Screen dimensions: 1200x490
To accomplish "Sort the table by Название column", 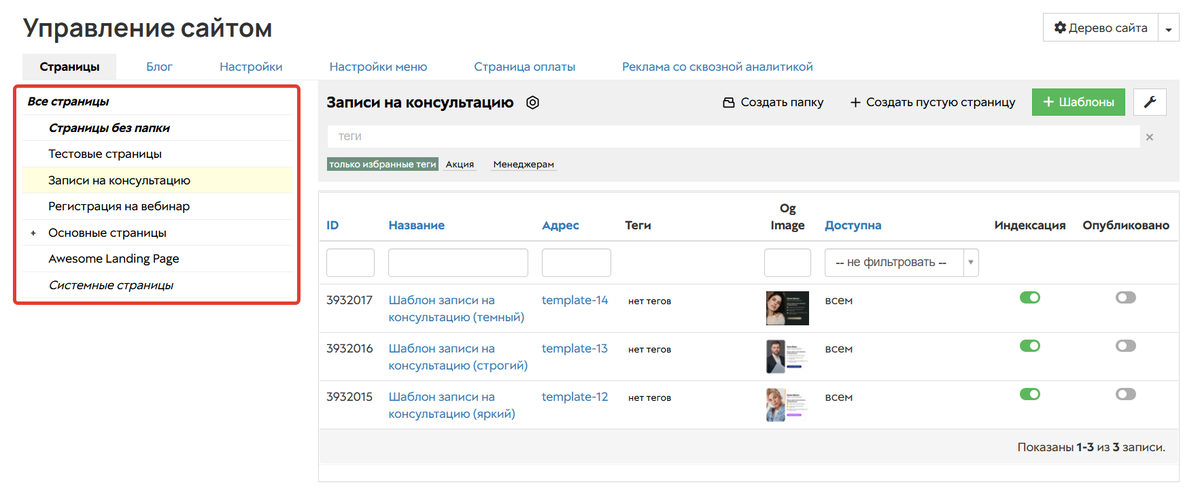I will coord(416,225).
